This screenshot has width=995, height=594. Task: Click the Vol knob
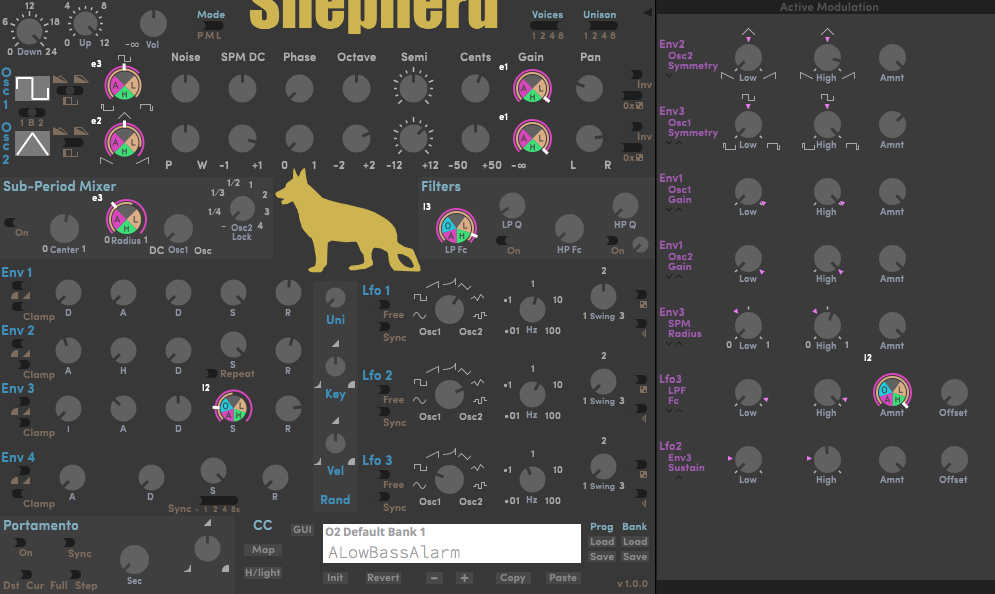coord(153,23)
